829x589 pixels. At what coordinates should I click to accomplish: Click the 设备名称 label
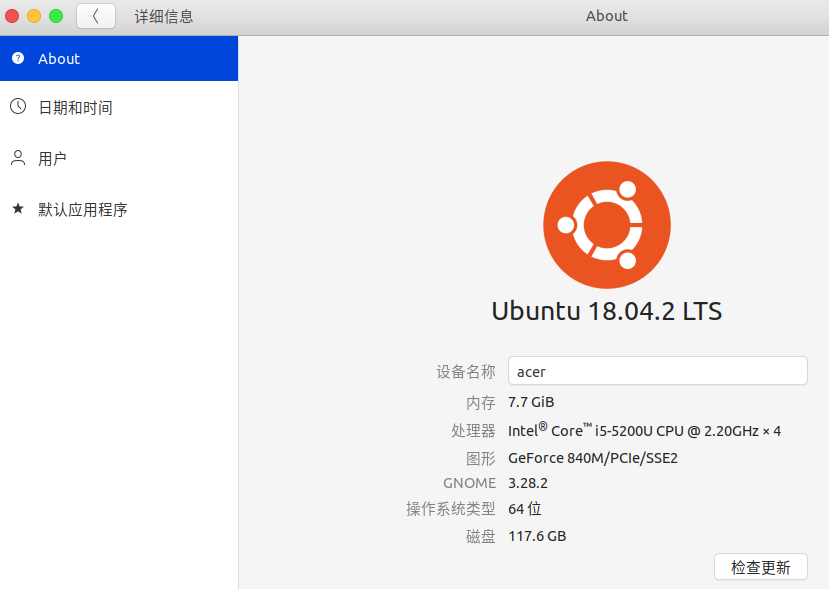(x=466, y=372)
